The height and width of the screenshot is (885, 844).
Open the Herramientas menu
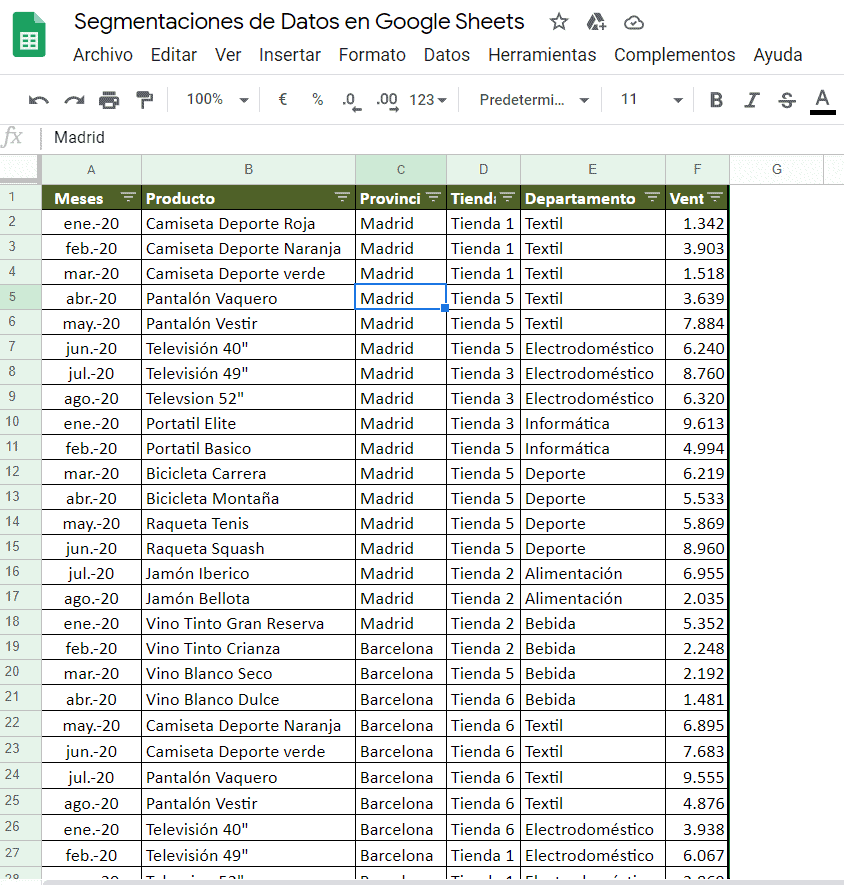coord(542,55)
